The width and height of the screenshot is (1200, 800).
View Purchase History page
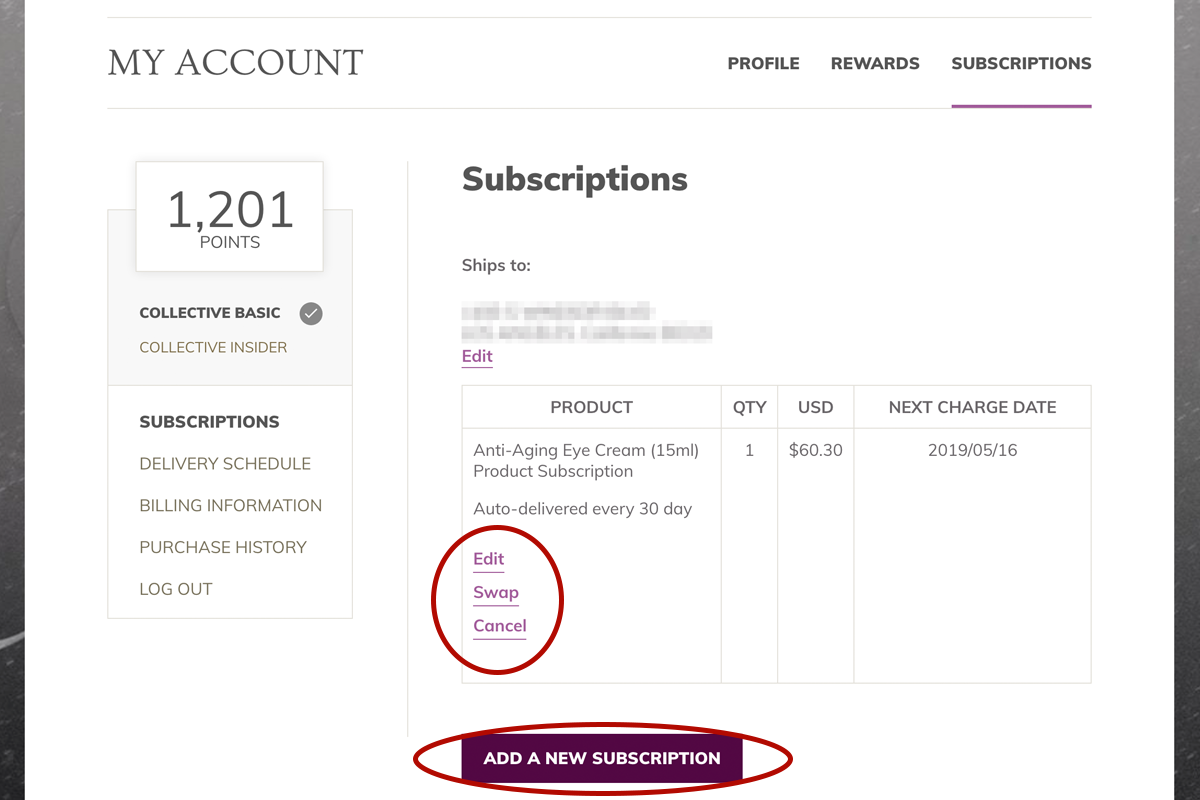[x=223, y=548]
